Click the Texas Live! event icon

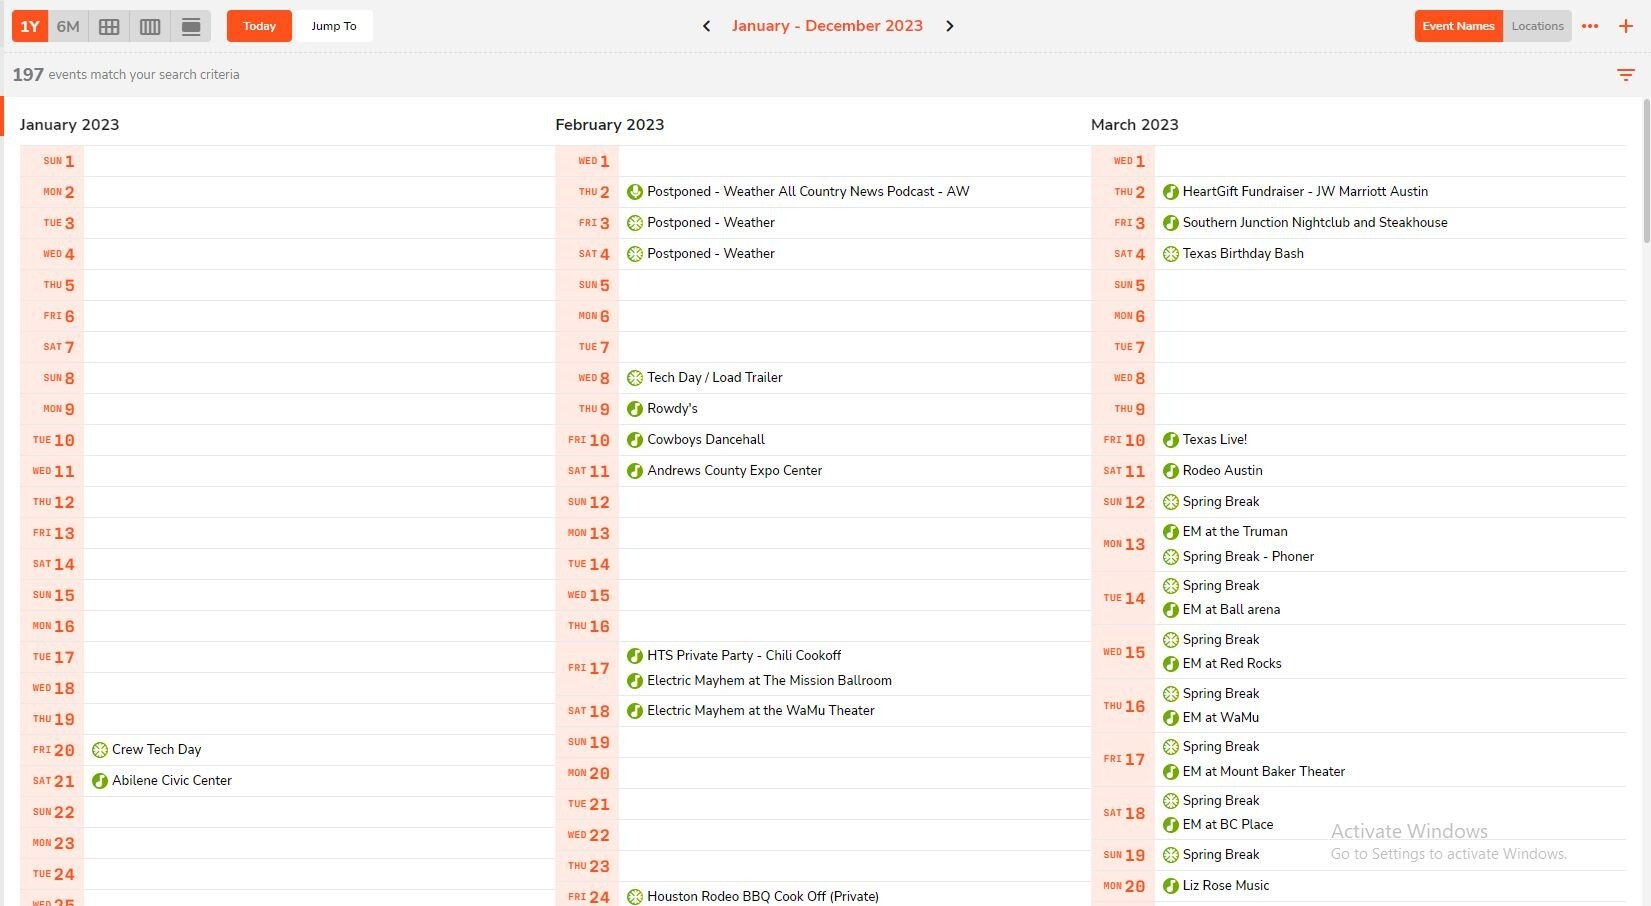click(1171, 440)
